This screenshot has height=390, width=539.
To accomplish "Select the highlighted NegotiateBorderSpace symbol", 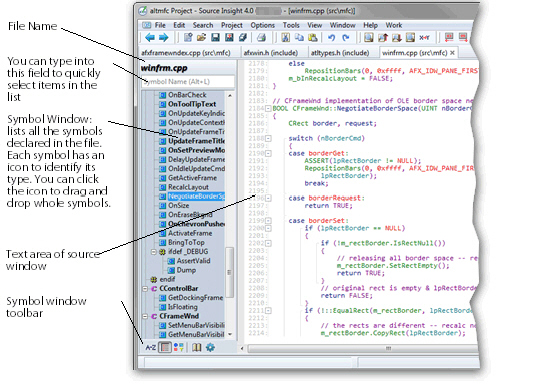I will pyautogui.click(x=196, y=197).
